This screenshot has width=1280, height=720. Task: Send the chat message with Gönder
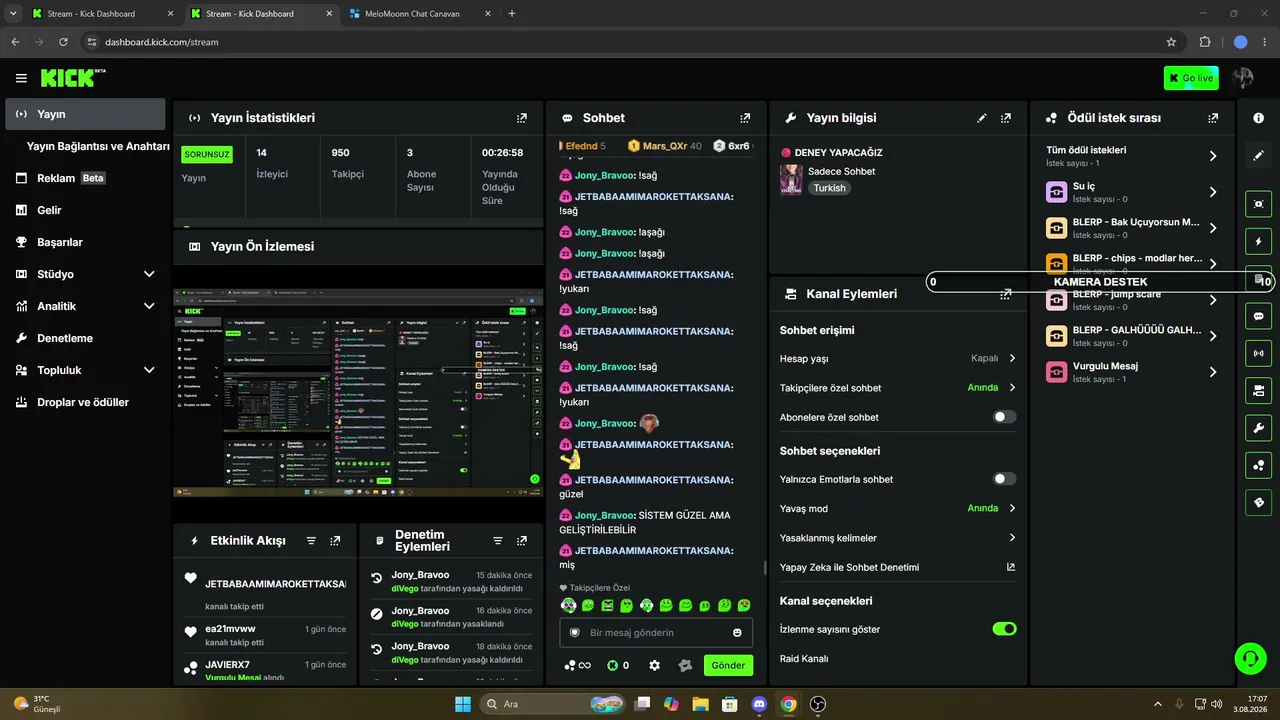(728, 665)
